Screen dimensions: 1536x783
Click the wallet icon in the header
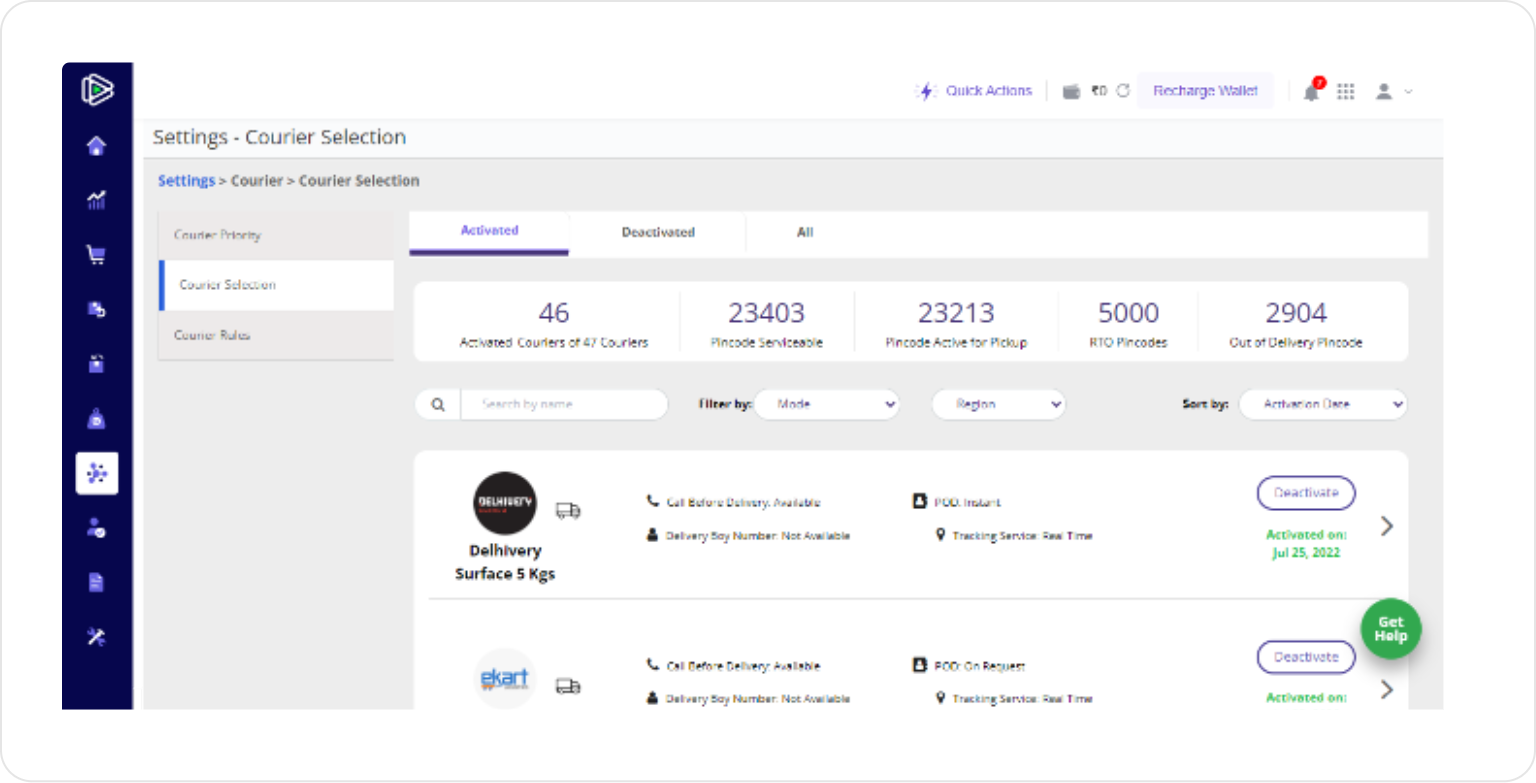pyautogui.click(x=1071, y=91)
